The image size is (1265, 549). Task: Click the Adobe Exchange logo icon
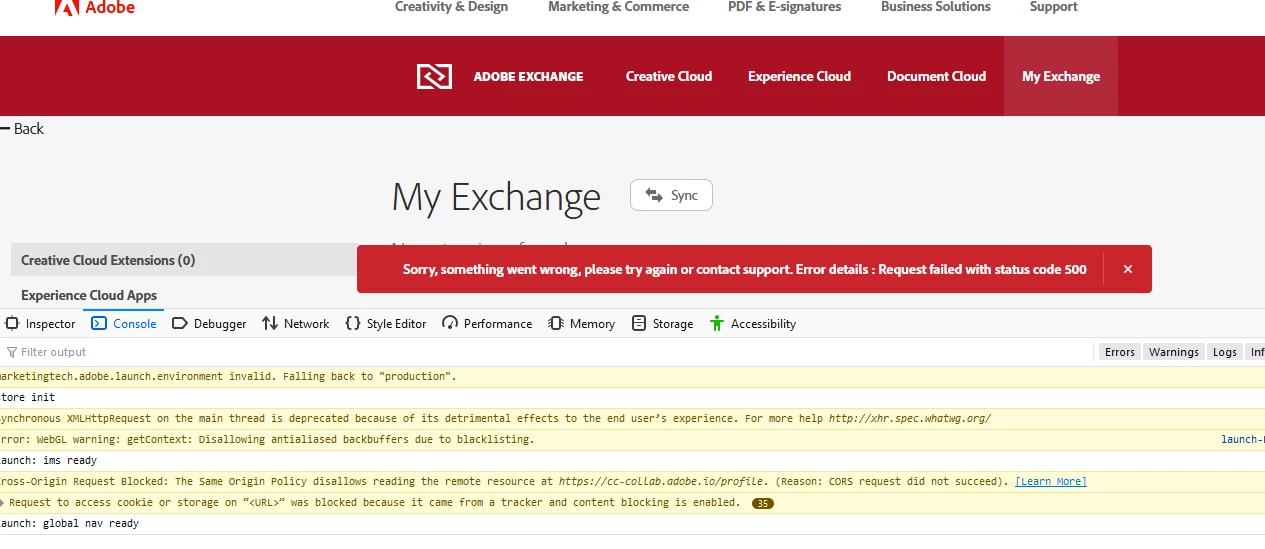pyautogui.click(x=434, y=76)
